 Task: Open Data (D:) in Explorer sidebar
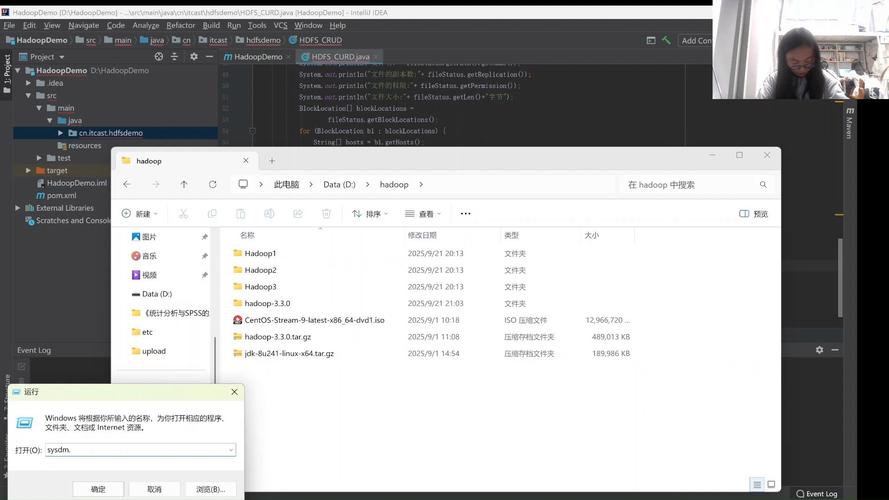pos(156,294)
